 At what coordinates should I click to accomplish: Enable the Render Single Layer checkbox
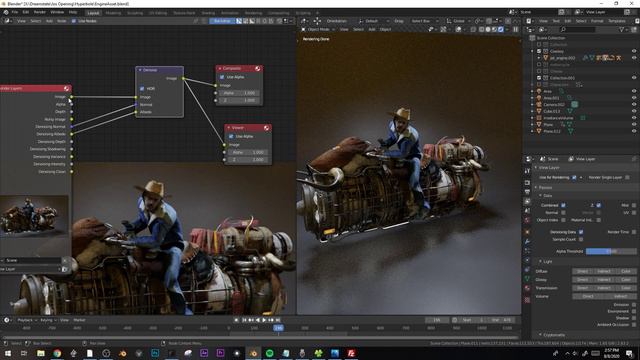tap(627, 178)
